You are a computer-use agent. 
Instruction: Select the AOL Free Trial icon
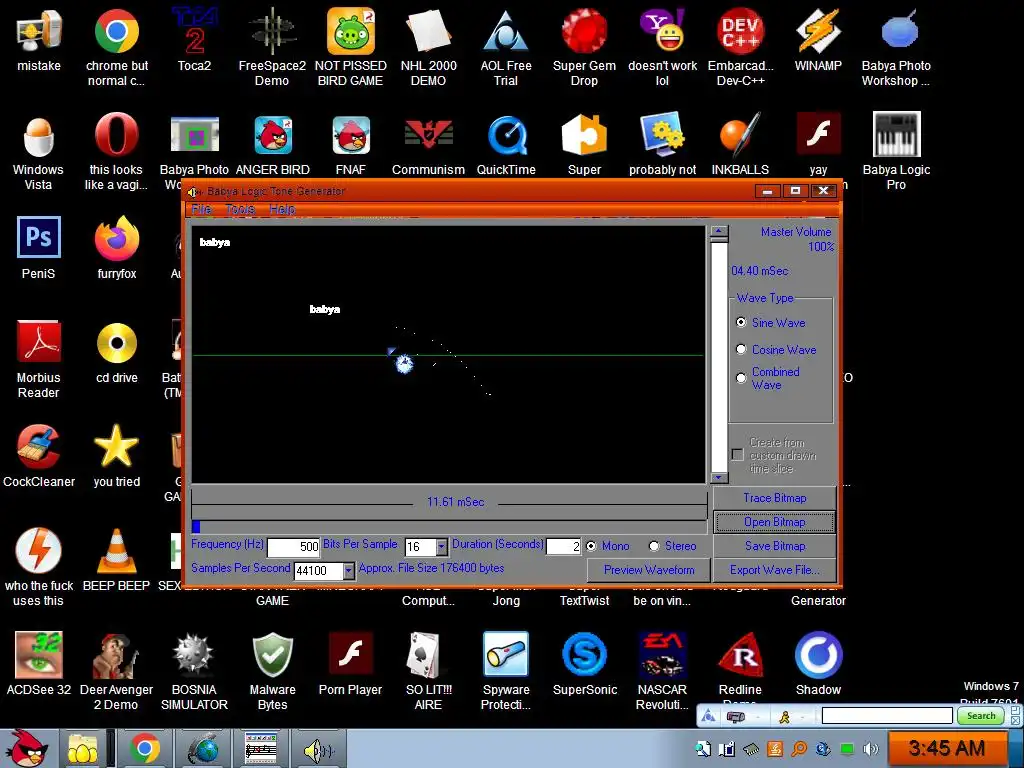click(x=506, y=47)
